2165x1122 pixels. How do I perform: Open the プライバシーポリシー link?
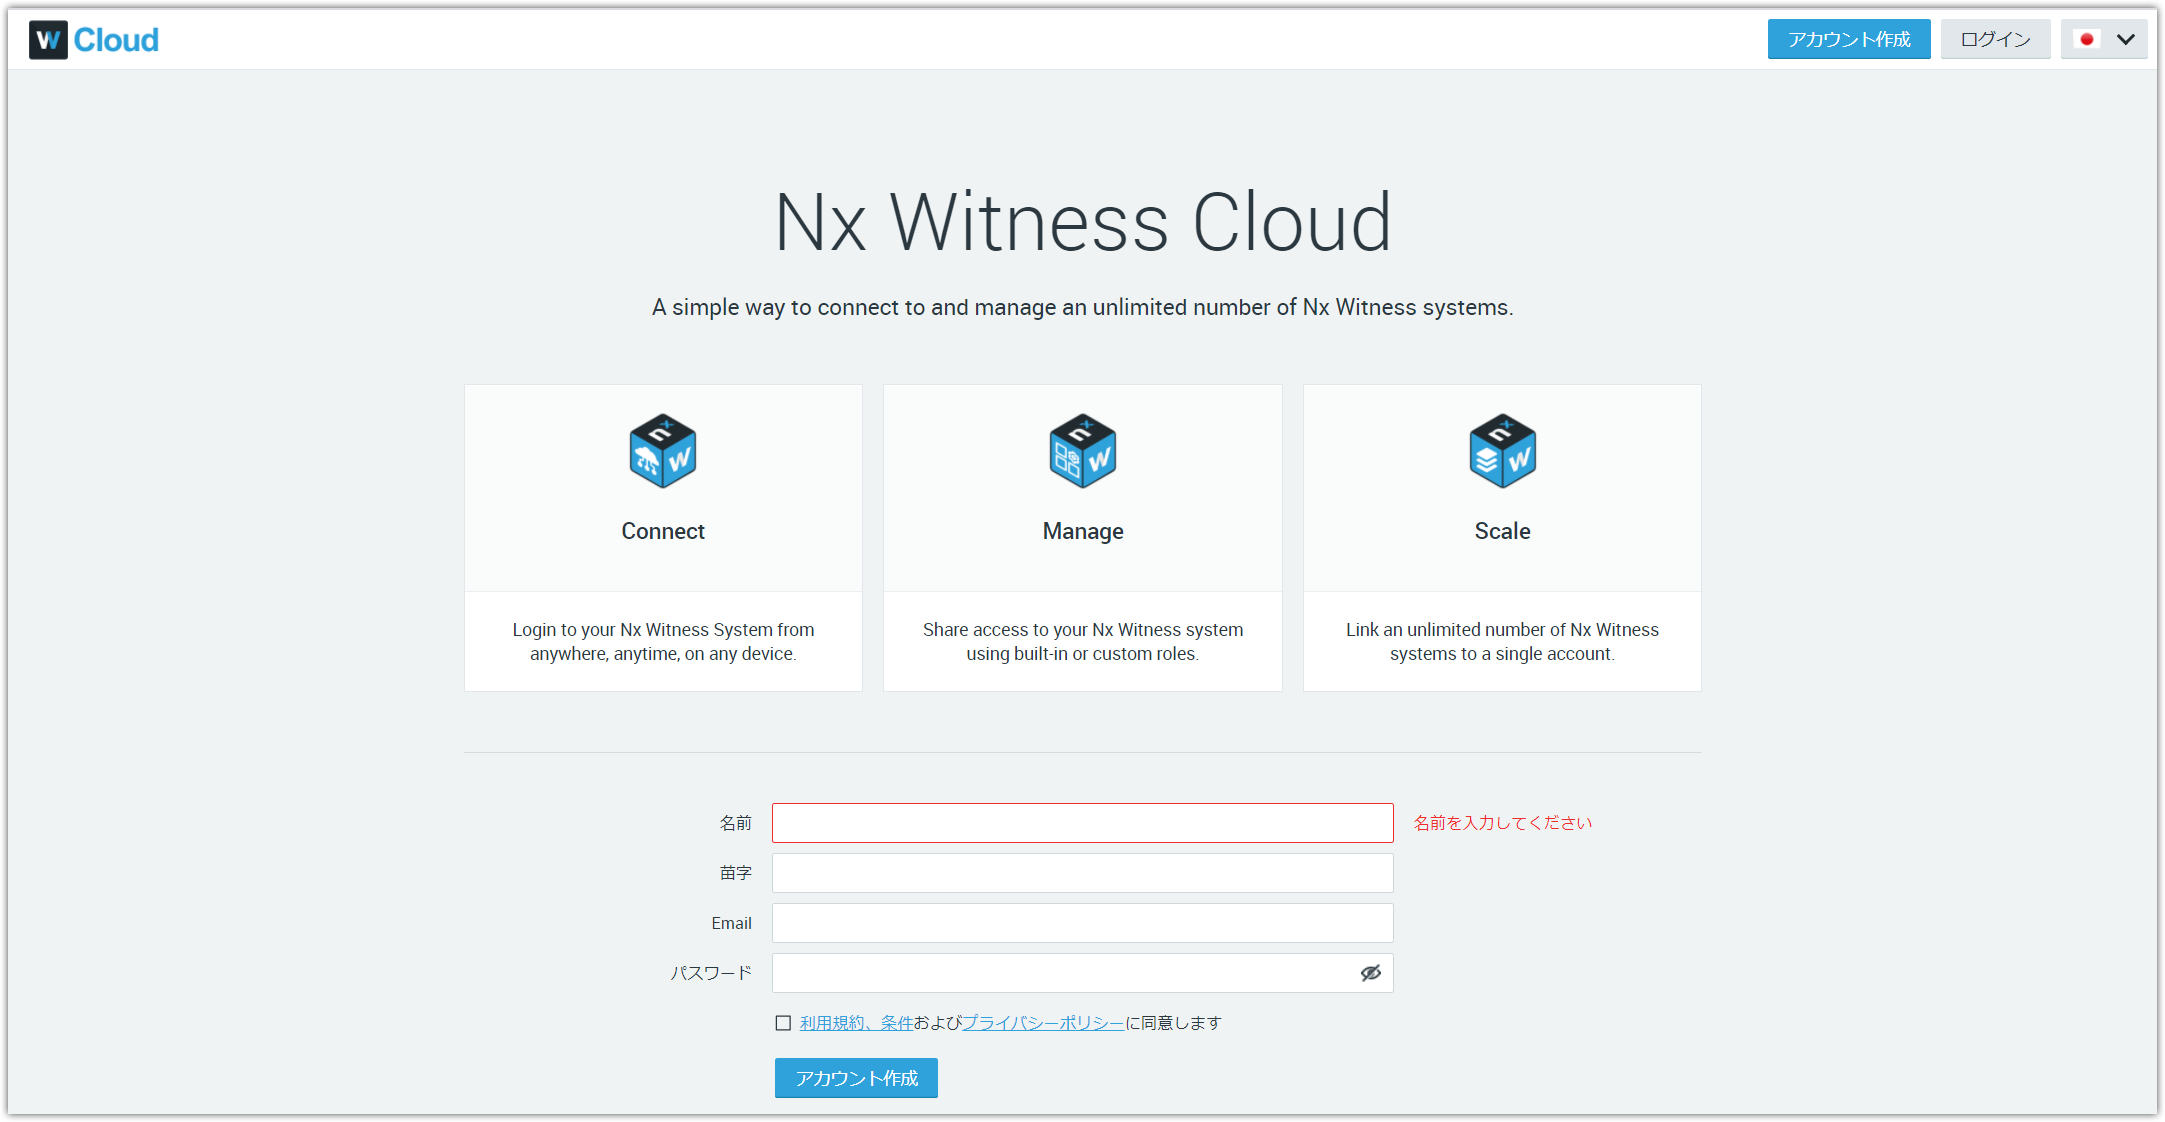coord(1043,1023)
